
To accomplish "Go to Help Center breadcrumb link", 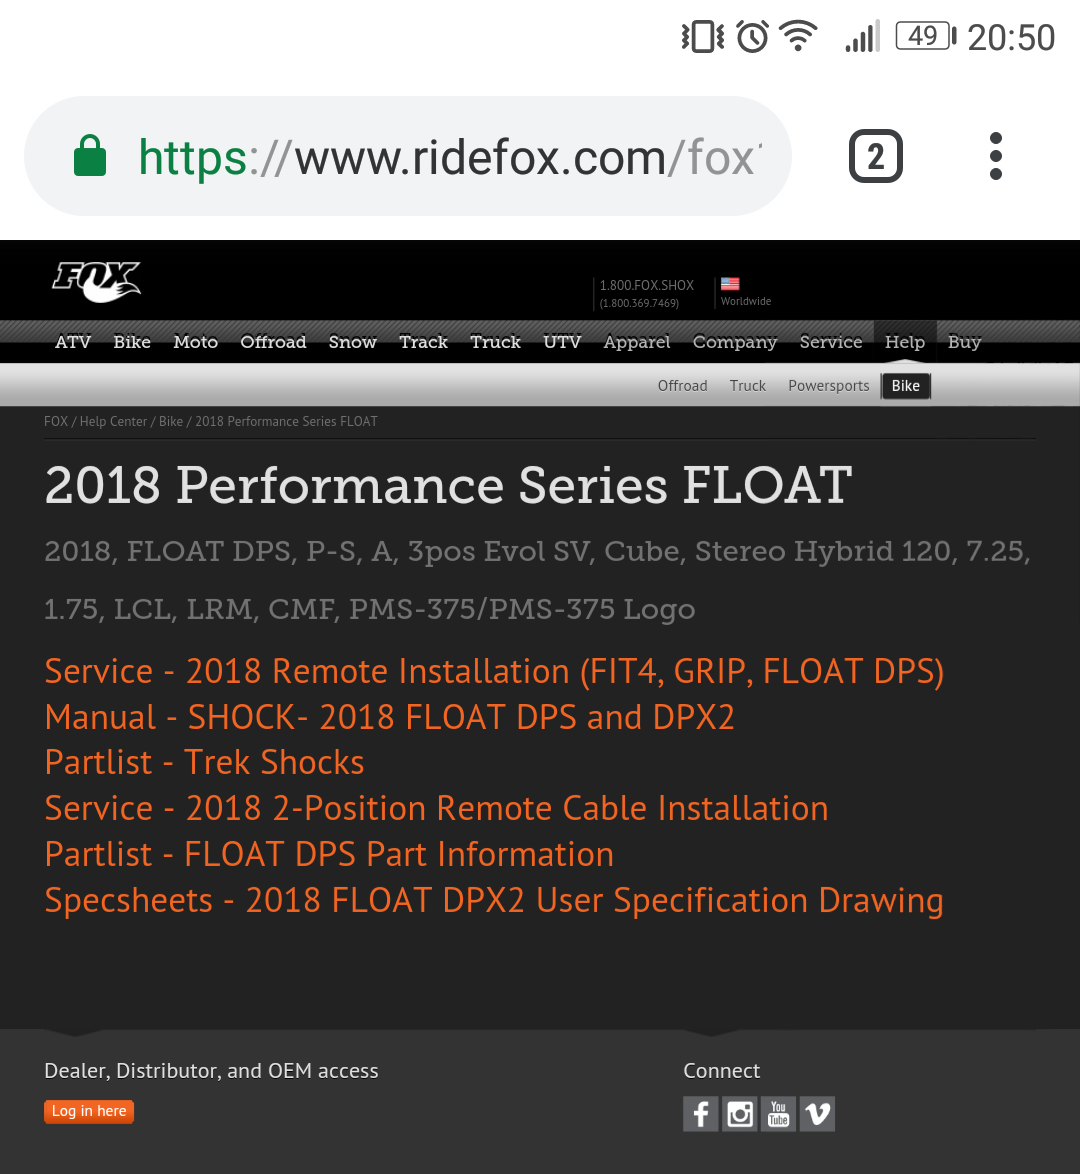I will [x=113, y=422].
